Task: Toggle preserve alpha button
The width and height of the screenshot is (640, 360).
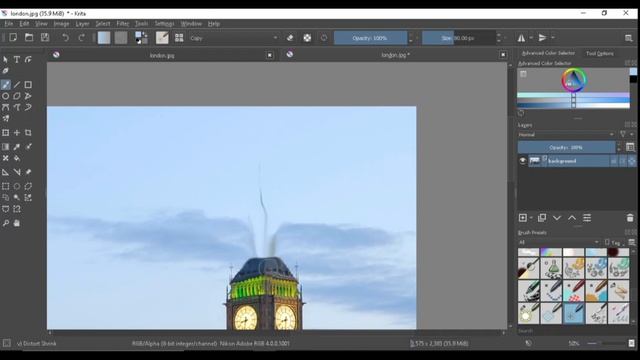Action: 307,38
